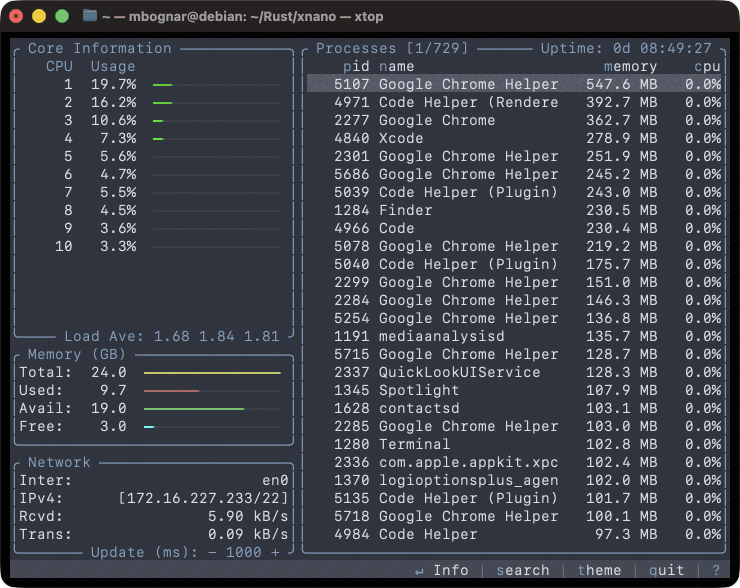Image resolution: width=740 pixels, height=588 pixels.
Task: Select the theme option in footer
Action: 599,570
